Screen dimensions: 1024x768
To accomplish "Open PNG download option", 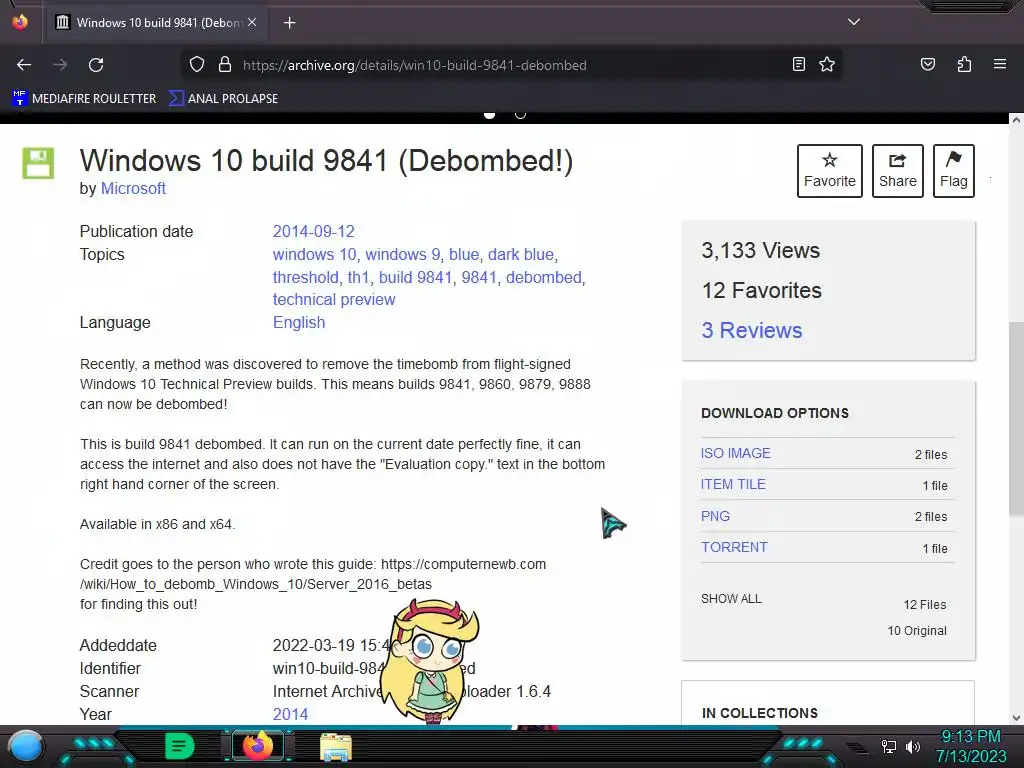I will (x=715, y=516).
